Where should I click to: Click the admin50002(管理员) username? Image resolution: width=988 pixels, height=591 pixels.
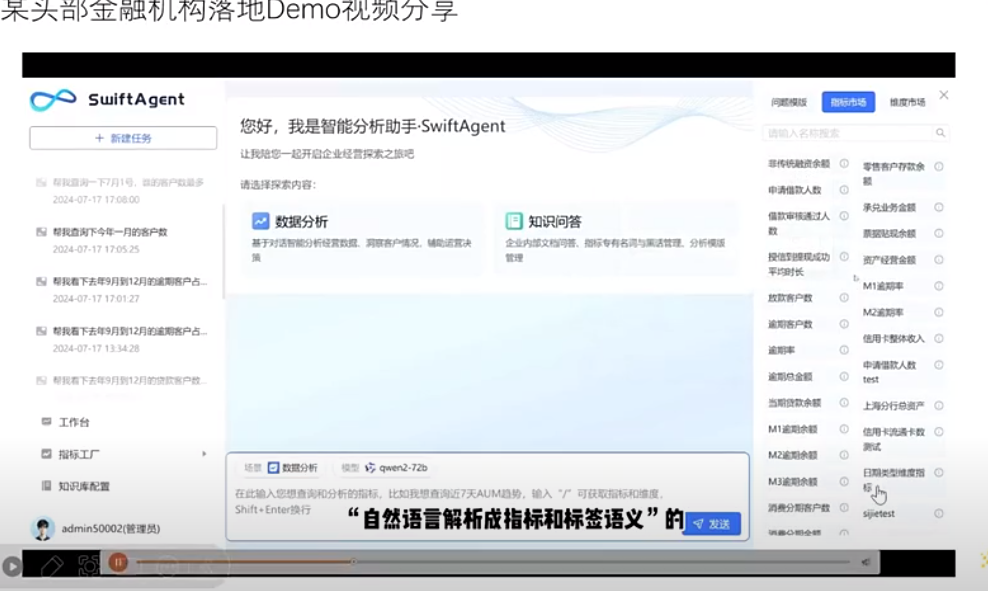tap(111, 529)
